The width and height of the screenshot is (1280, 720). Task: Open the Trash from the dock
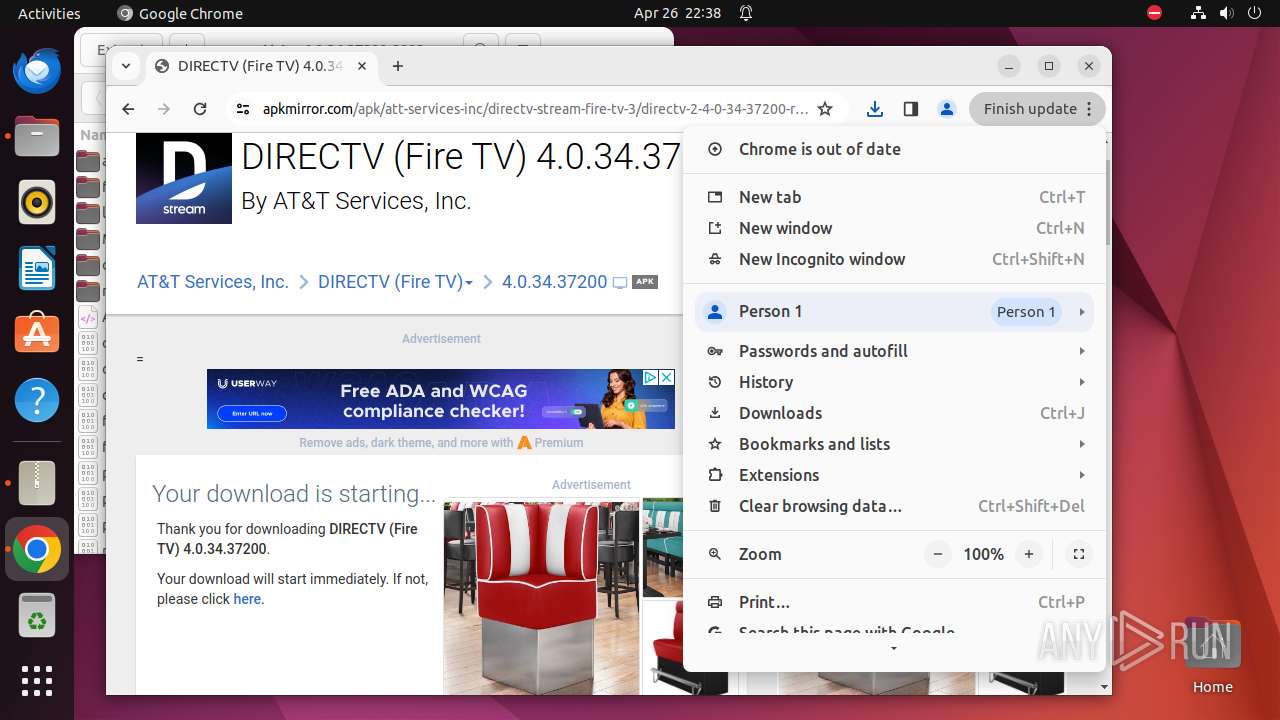(x=37, y=615)
